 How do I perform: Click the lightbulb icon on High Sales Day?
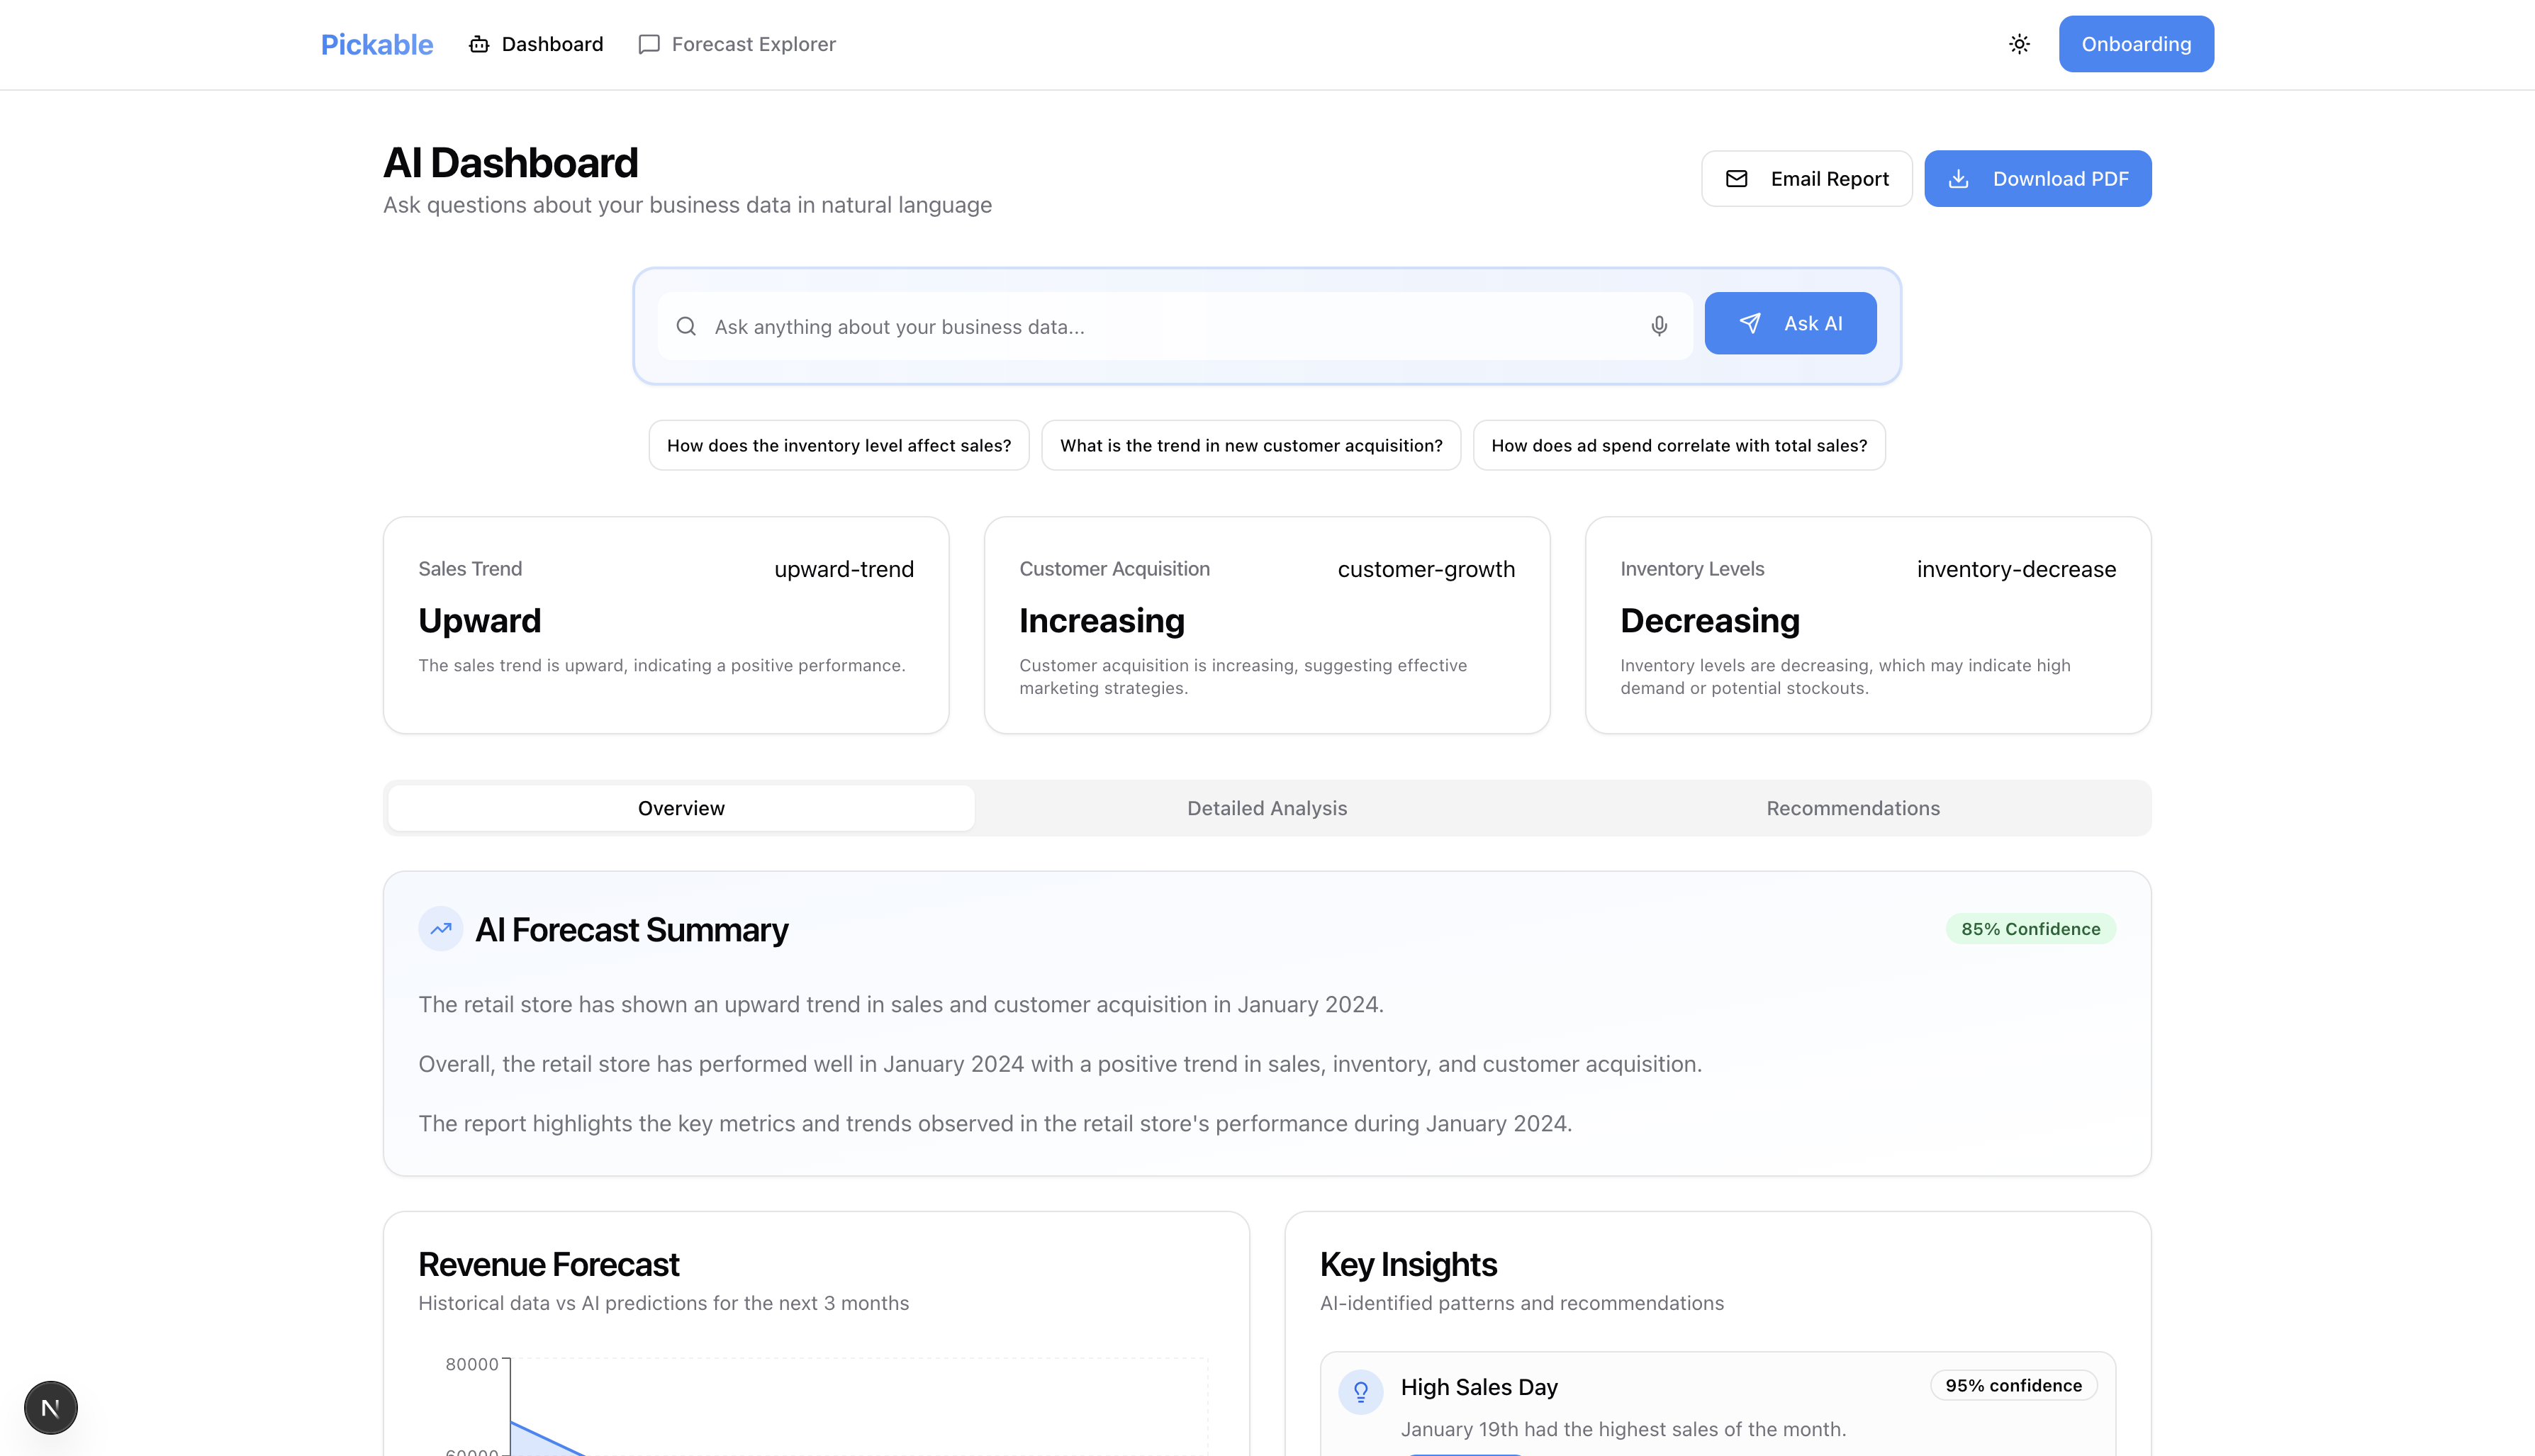coord(1361,1391)
